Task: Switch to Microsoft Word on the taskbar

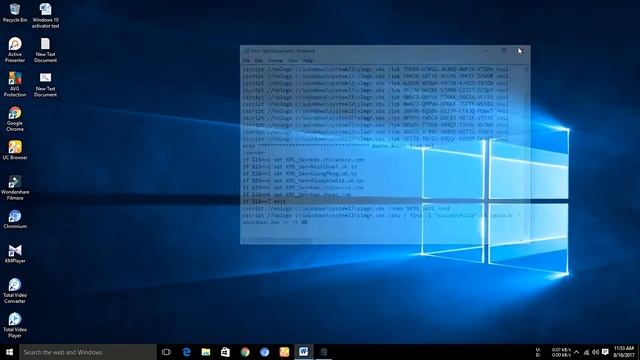Action: 304,352
